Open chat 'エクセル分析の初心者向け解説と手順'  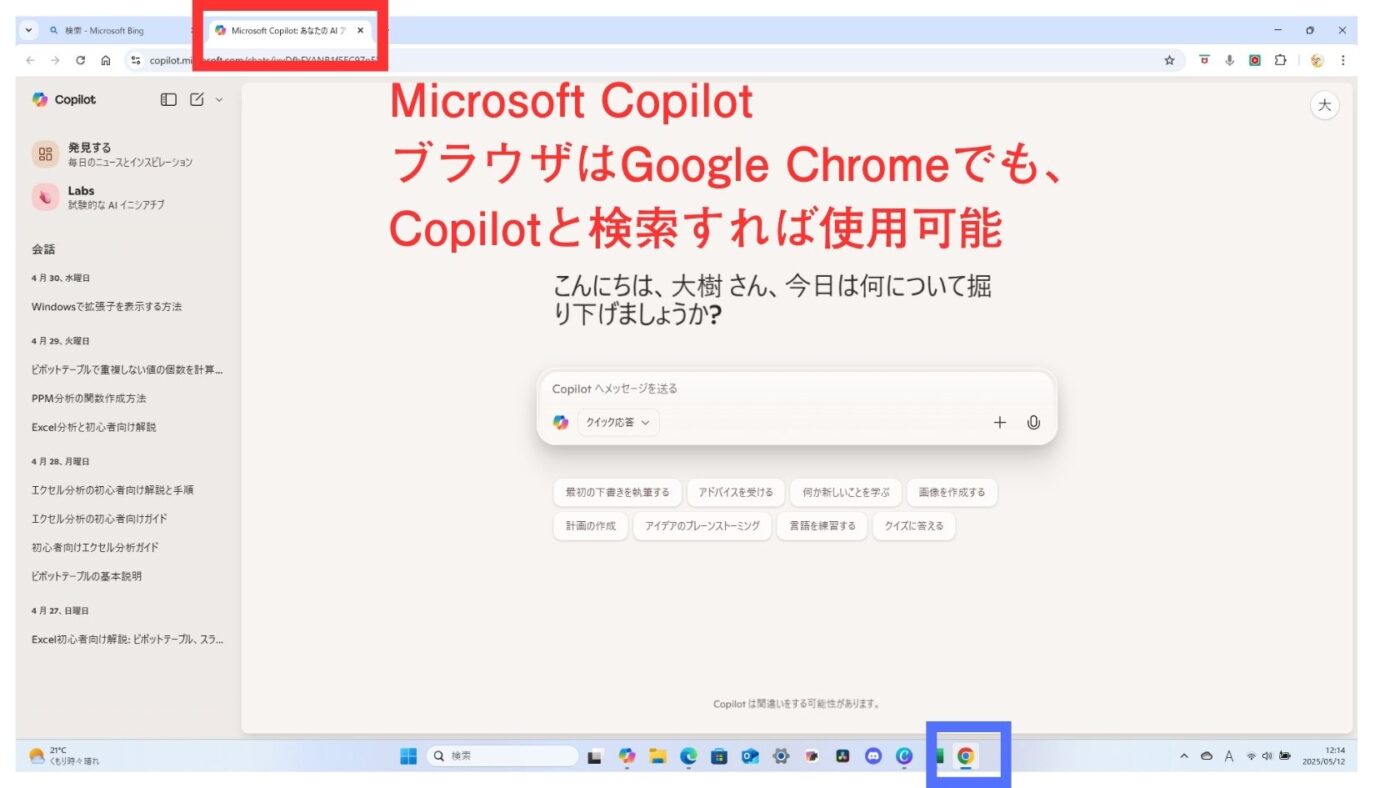113,490
